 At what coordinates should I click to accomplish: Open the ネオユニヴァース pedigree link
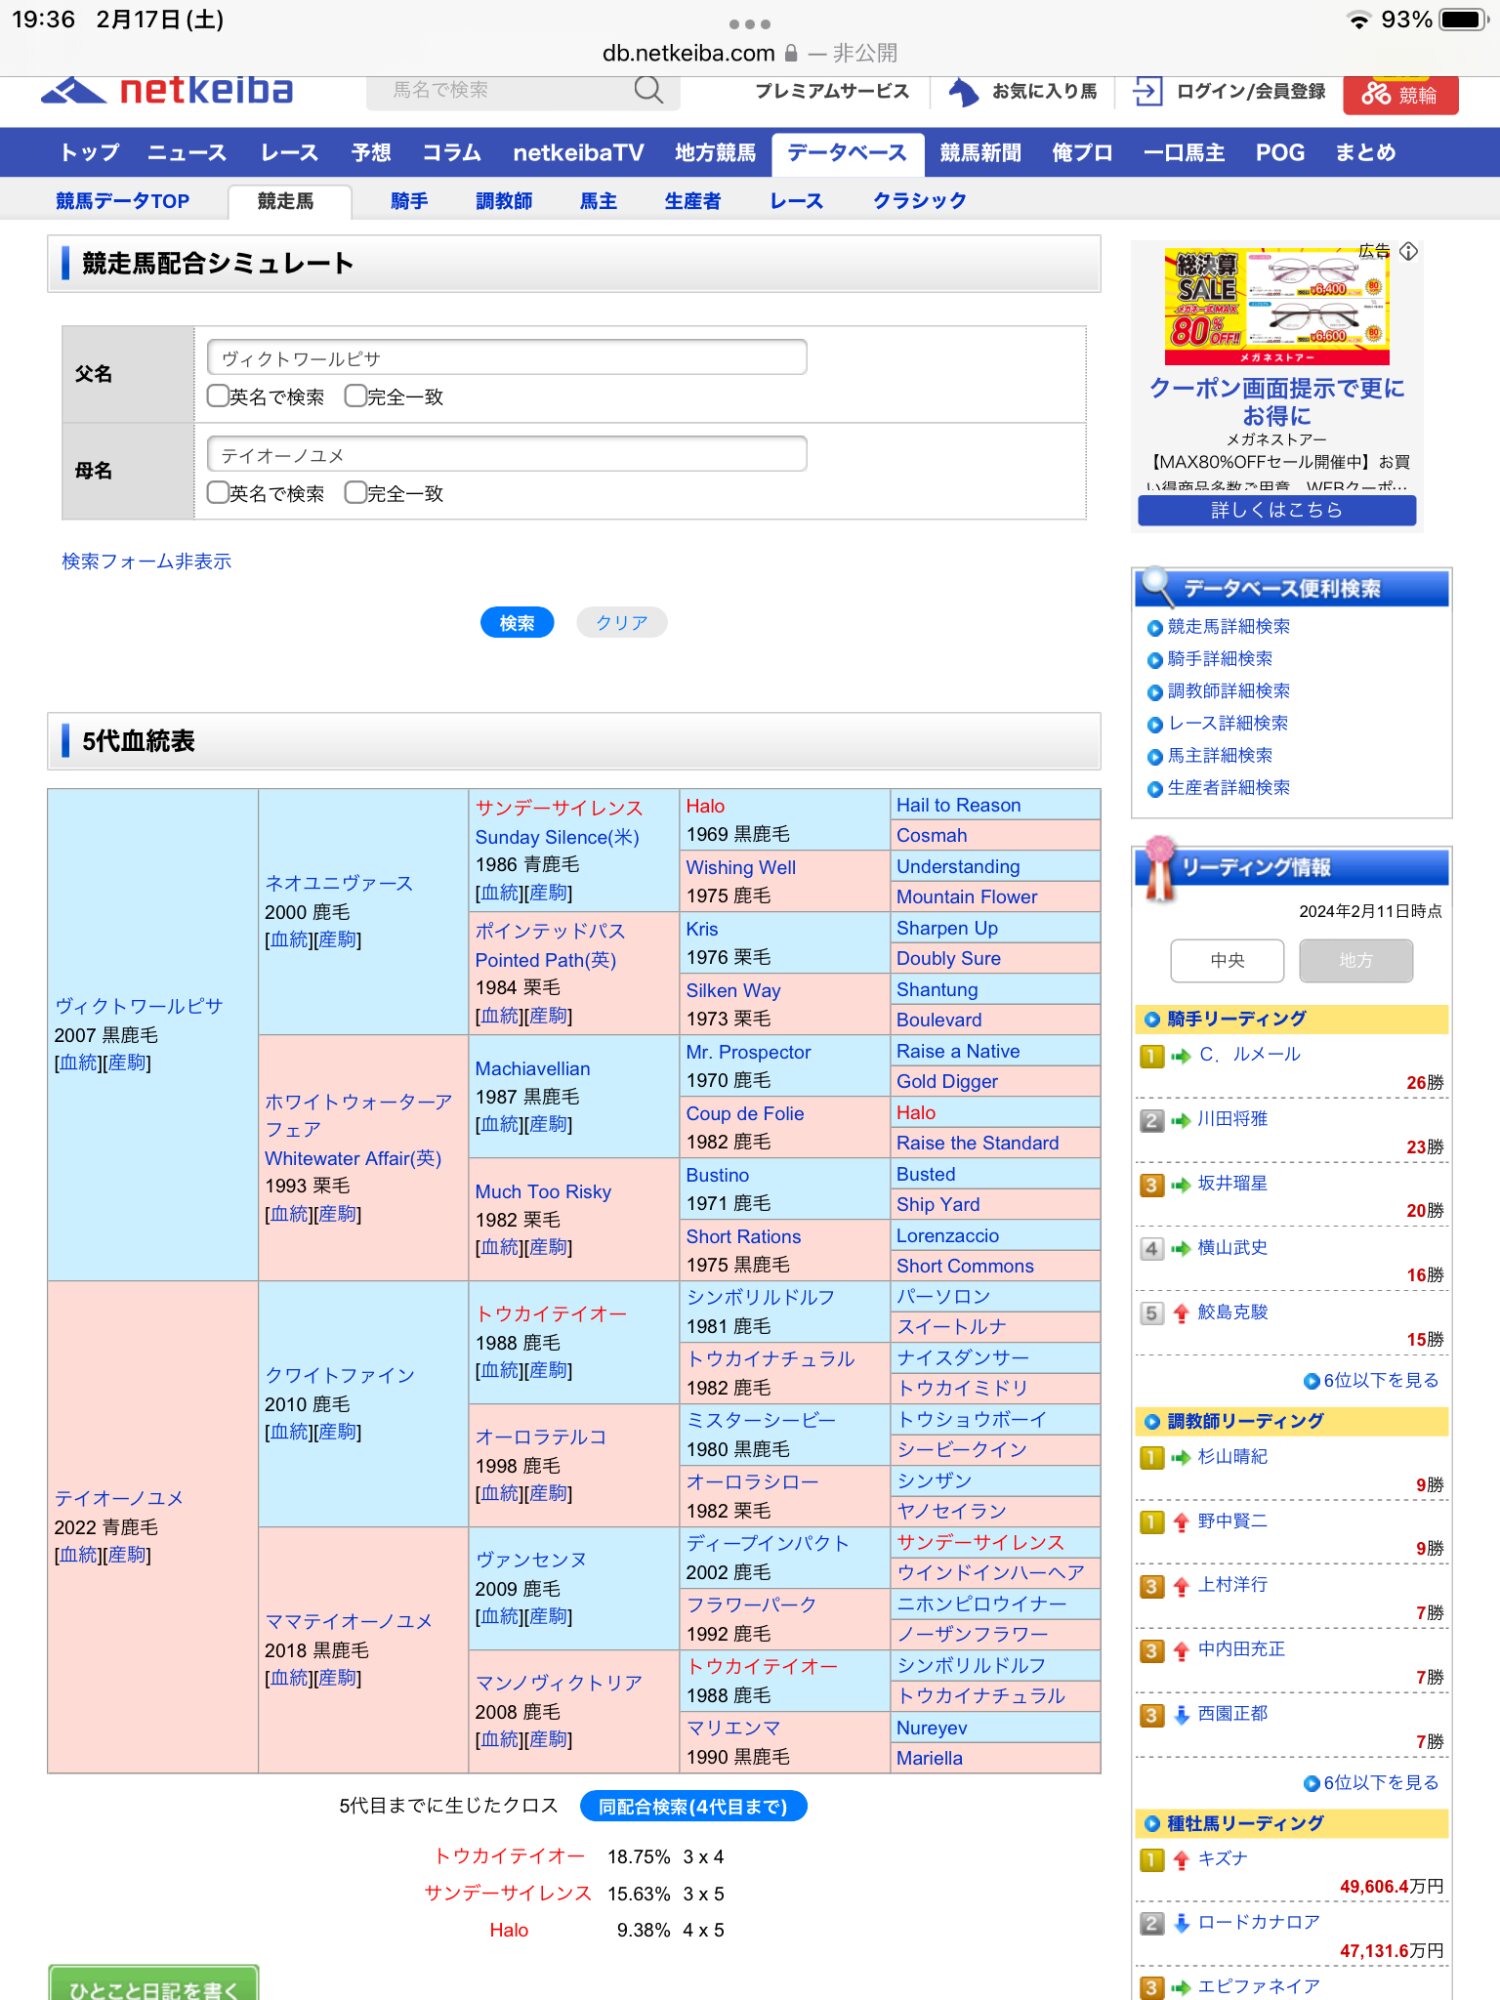338,883
